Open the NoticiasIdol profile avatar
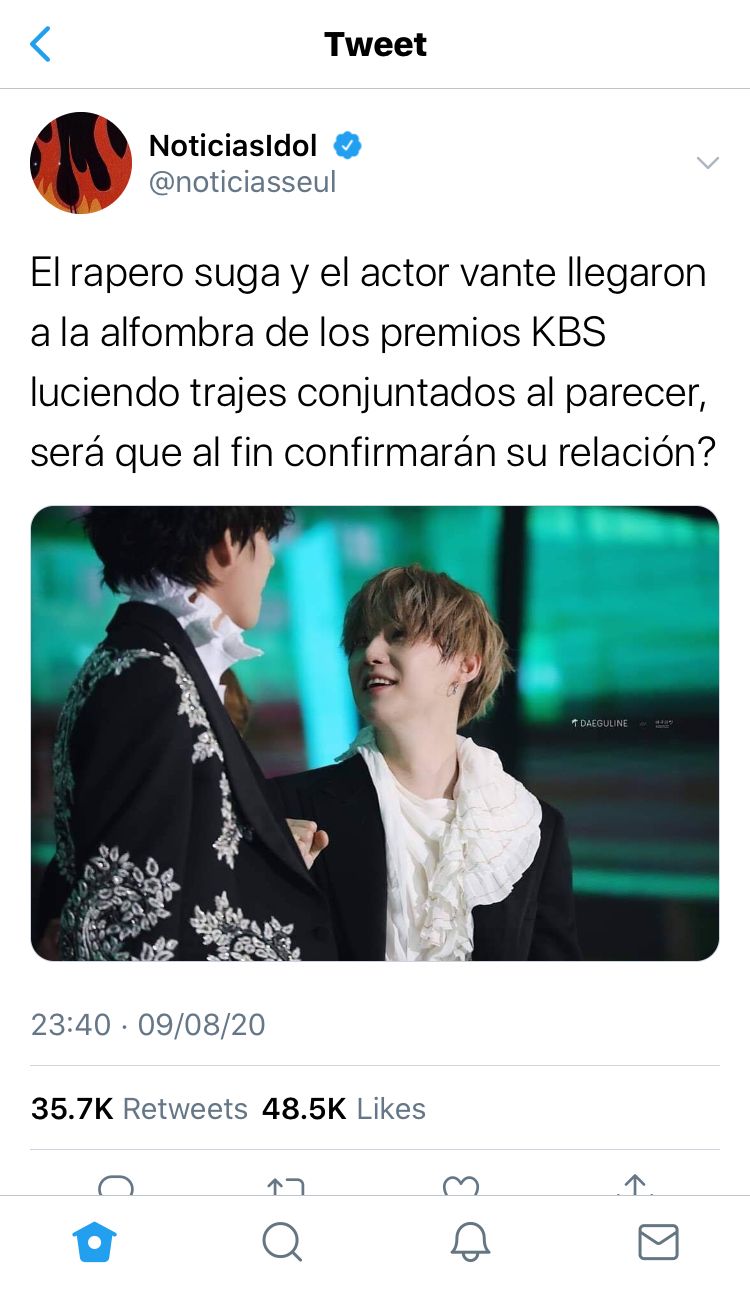The image size is (750, 1294). tap(81, 163)
